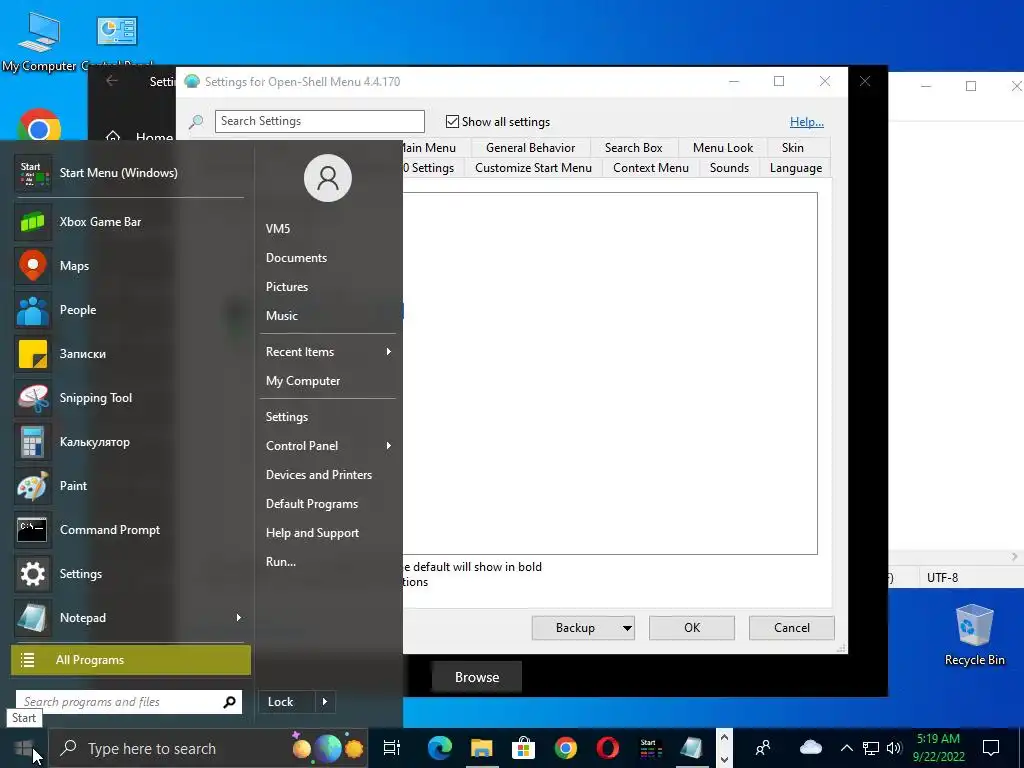Open Start Menu (Windows) entry
The width and height of the screenshot is (1024, 768).
pyautogui.click(x=129, y=173)
